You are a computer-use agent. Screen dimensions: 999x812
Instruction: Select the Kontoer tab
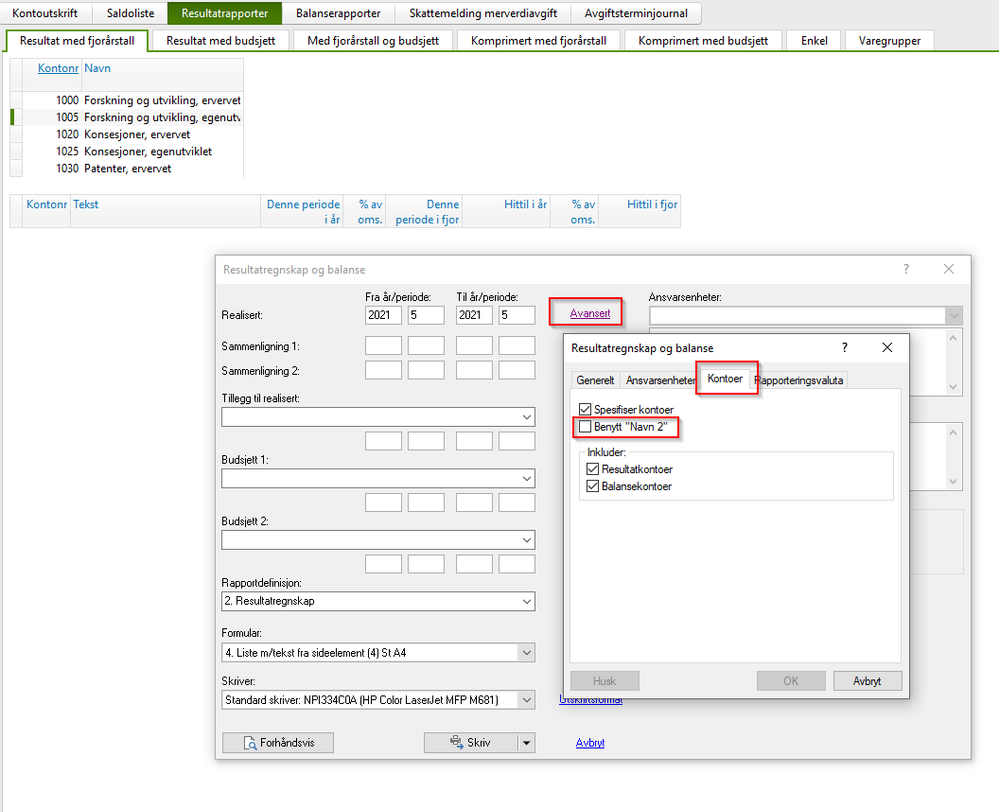pyautogui.click(x=725, y=379)
